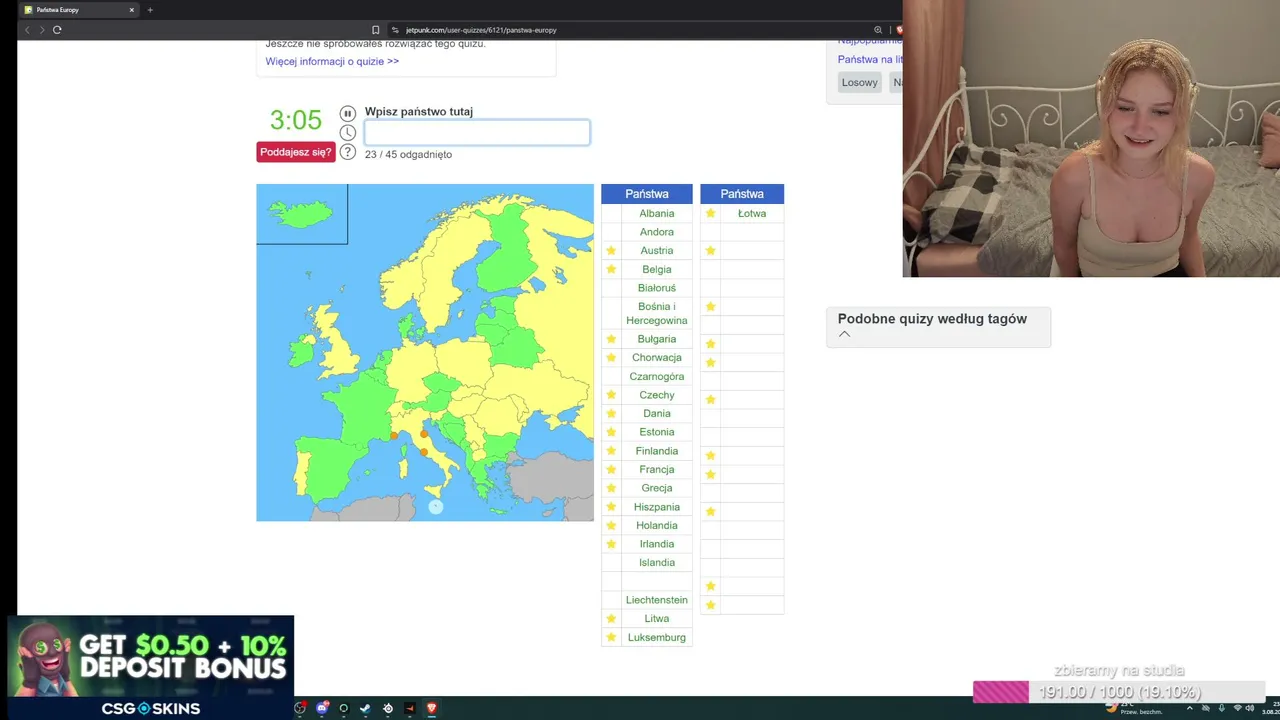
Task: Open zoom magnifier icon in address bar
Action: tap(878, 30)
